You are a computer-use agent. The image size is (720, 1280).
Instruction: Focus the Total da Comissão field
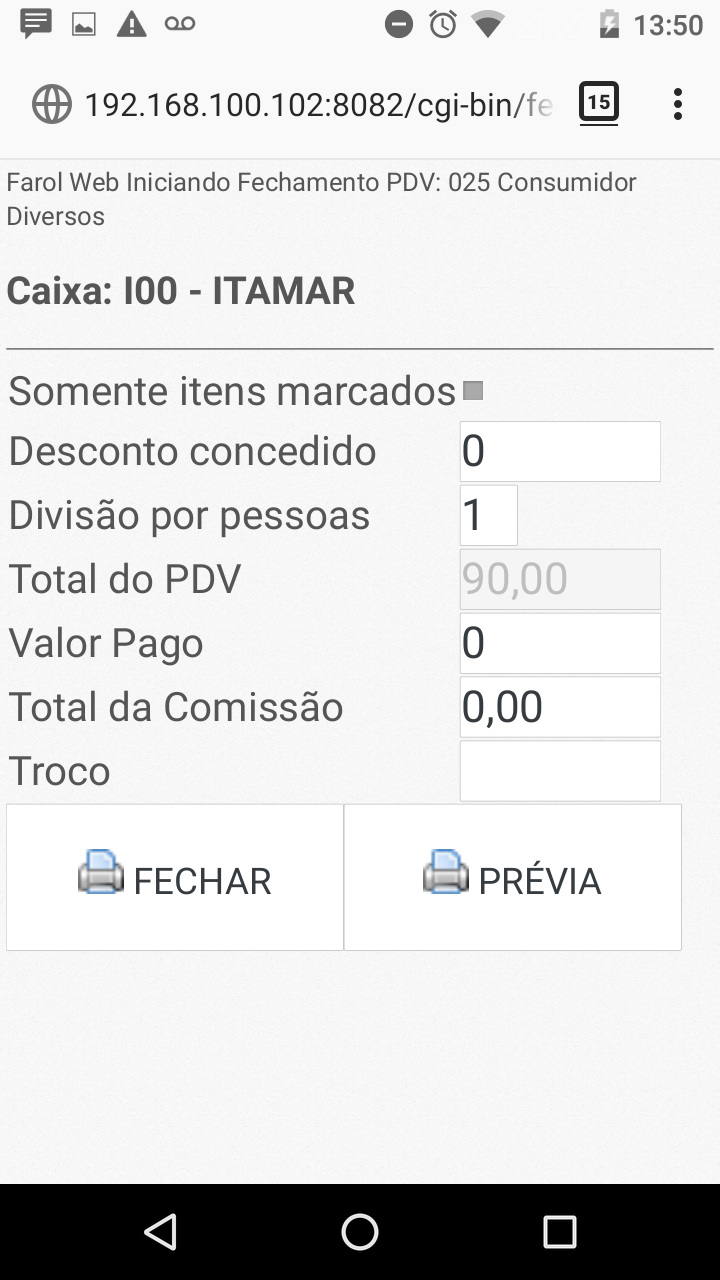560,707
